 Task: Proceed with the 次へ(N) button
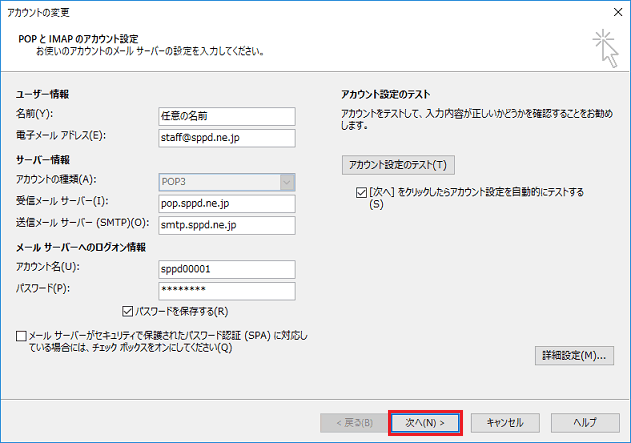click(425, 422)
